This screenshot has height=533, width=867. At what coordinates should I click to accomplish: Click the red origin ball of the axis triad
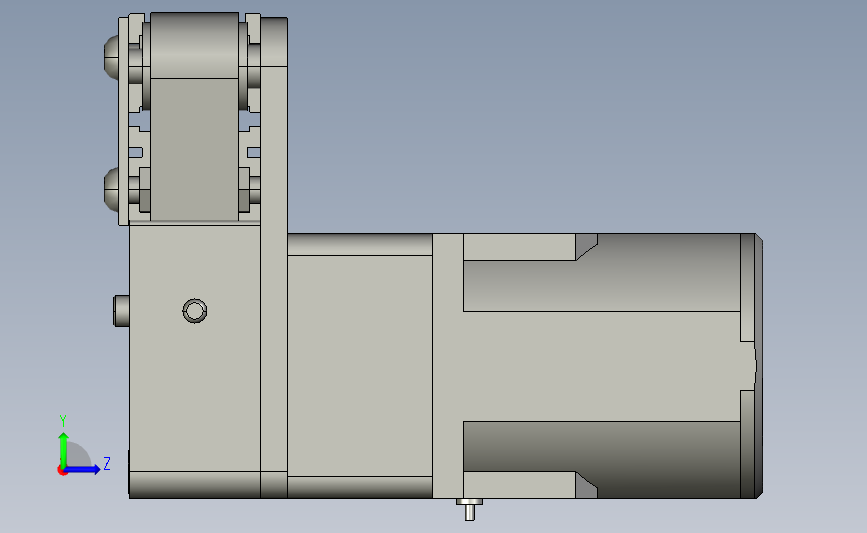62,471
